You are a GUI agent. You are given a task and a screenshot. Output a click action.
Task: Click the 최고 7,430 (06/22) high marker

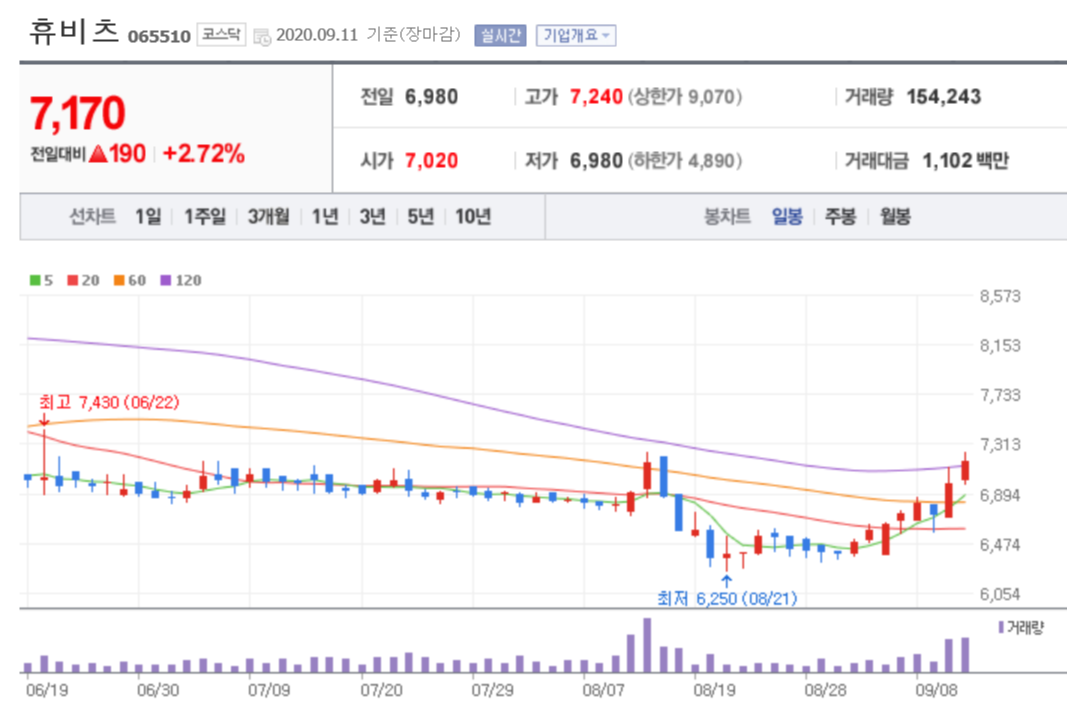(109, 402)
